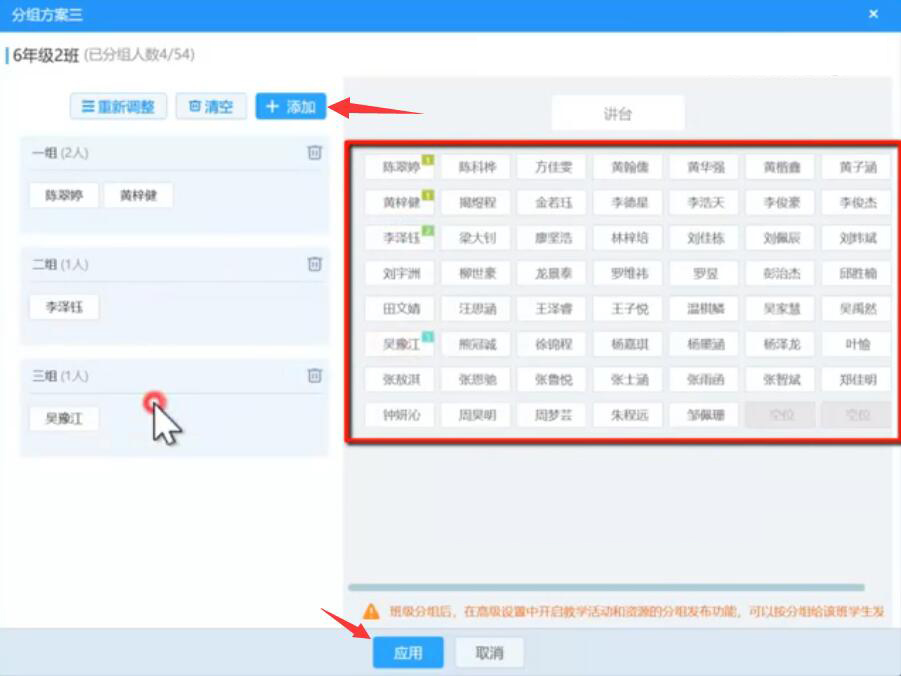Select seat 黄梓健 in the seating chart

[x=400, y=202]
